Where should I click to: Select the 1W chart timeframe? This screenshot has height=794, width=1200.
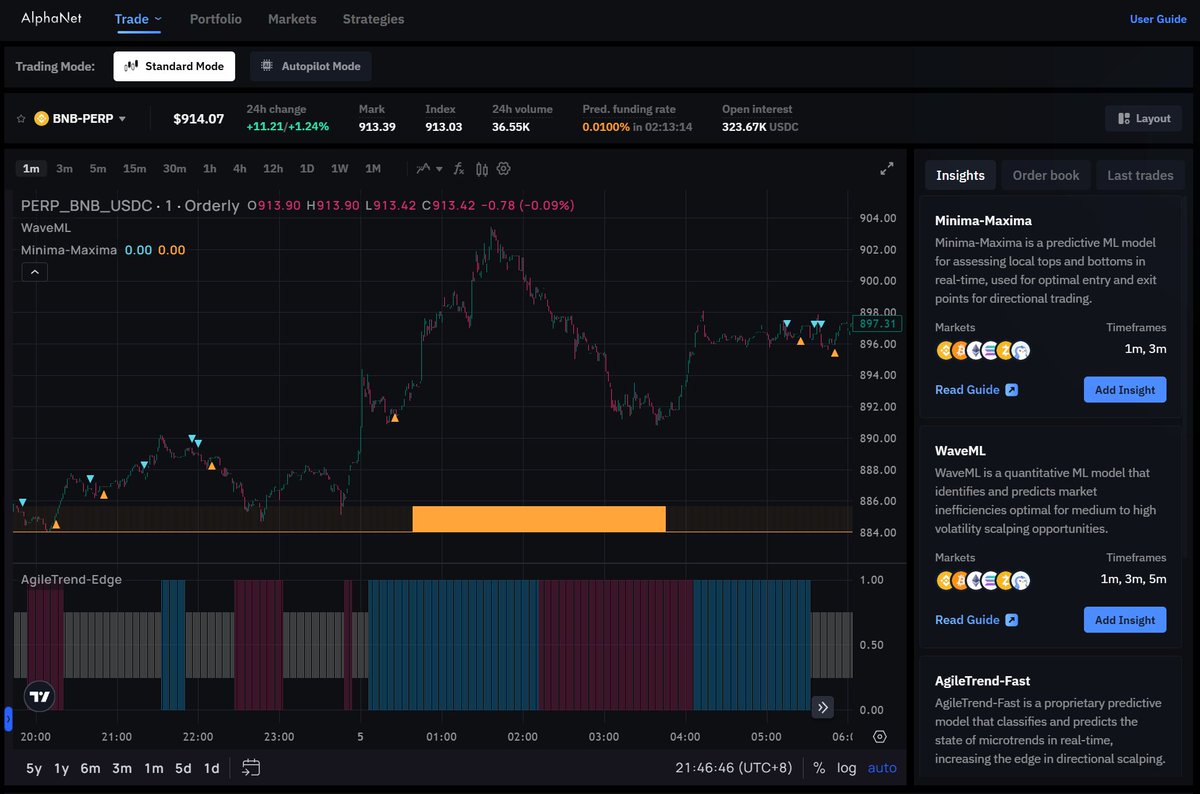point(340,169)
